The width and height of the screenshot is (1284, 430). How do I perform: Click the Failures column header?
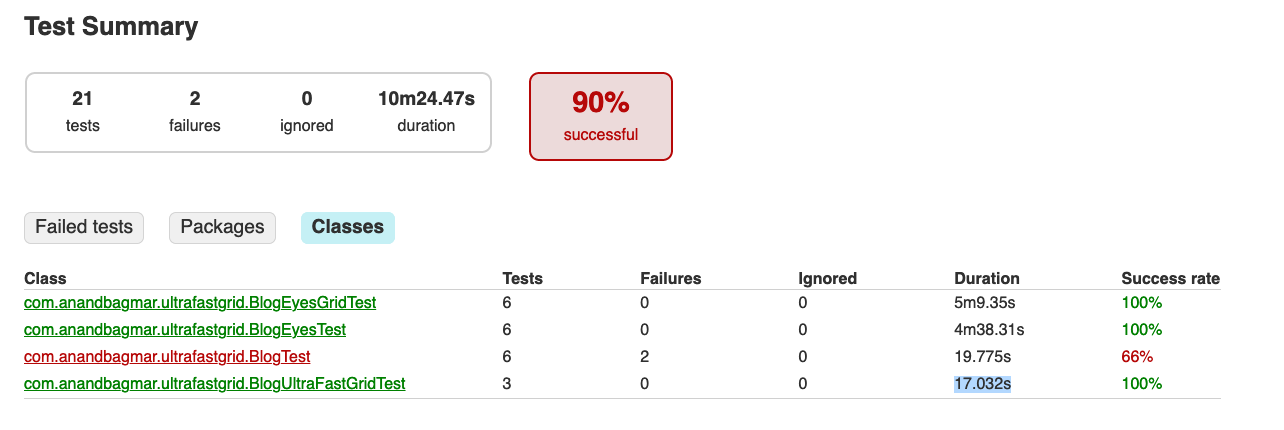(x=671, y=278)
